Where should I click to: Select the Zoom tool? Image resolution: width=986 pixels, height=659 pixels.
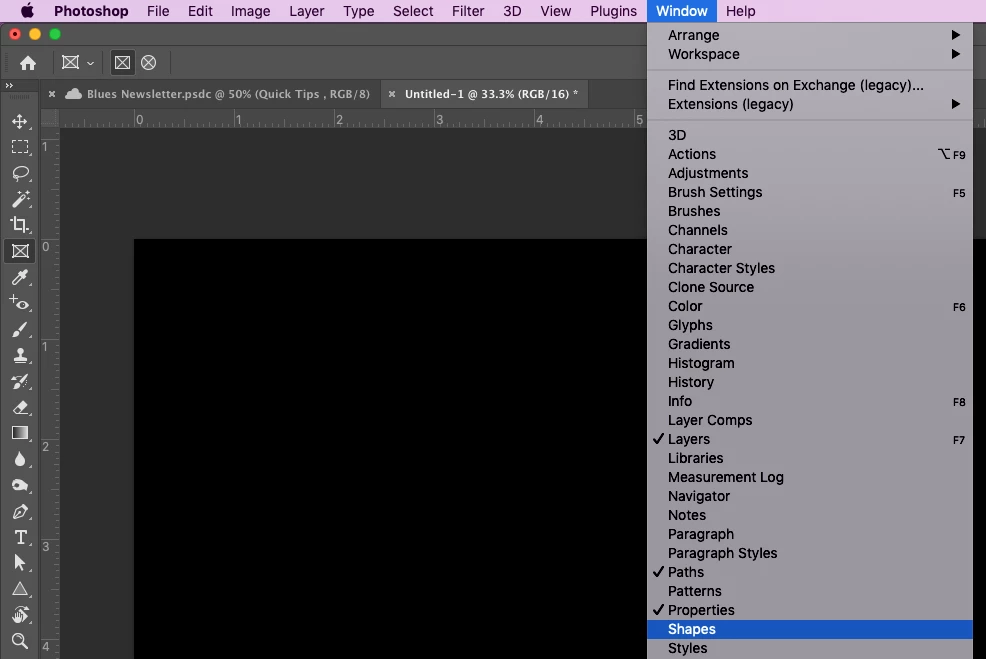click(x=20, y=641)
